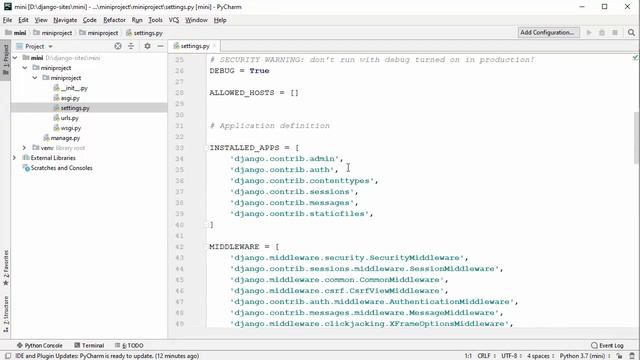The width and height of the screenshot is (640, 360).
Task: Collapse inner miniproject folder
Action: [35, 78]
